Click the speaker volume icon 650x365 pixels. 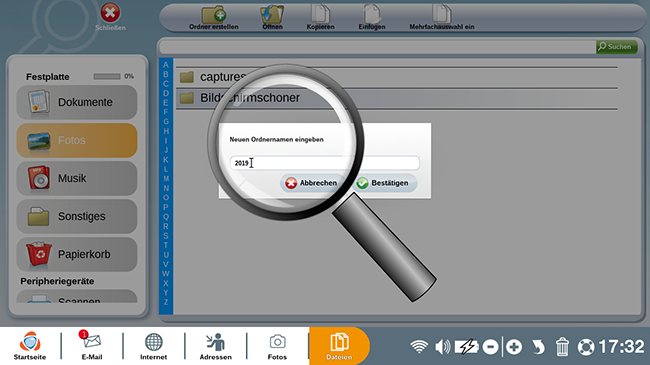click(442, 347)
